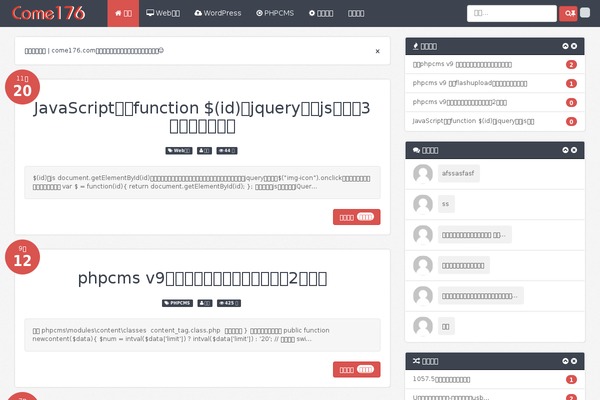
Task: Click the Come176 site logo
Action: pyautogui.click(x=49, y=13)
